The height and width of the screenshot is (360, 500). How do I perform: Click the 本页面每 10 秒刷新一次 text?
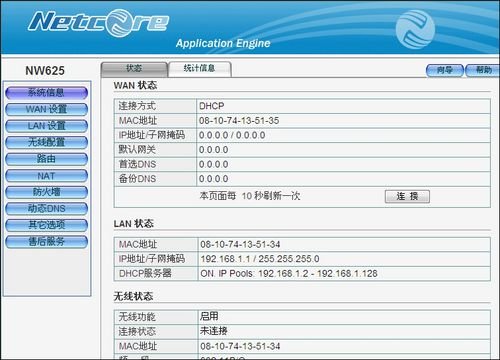point(250,196)
